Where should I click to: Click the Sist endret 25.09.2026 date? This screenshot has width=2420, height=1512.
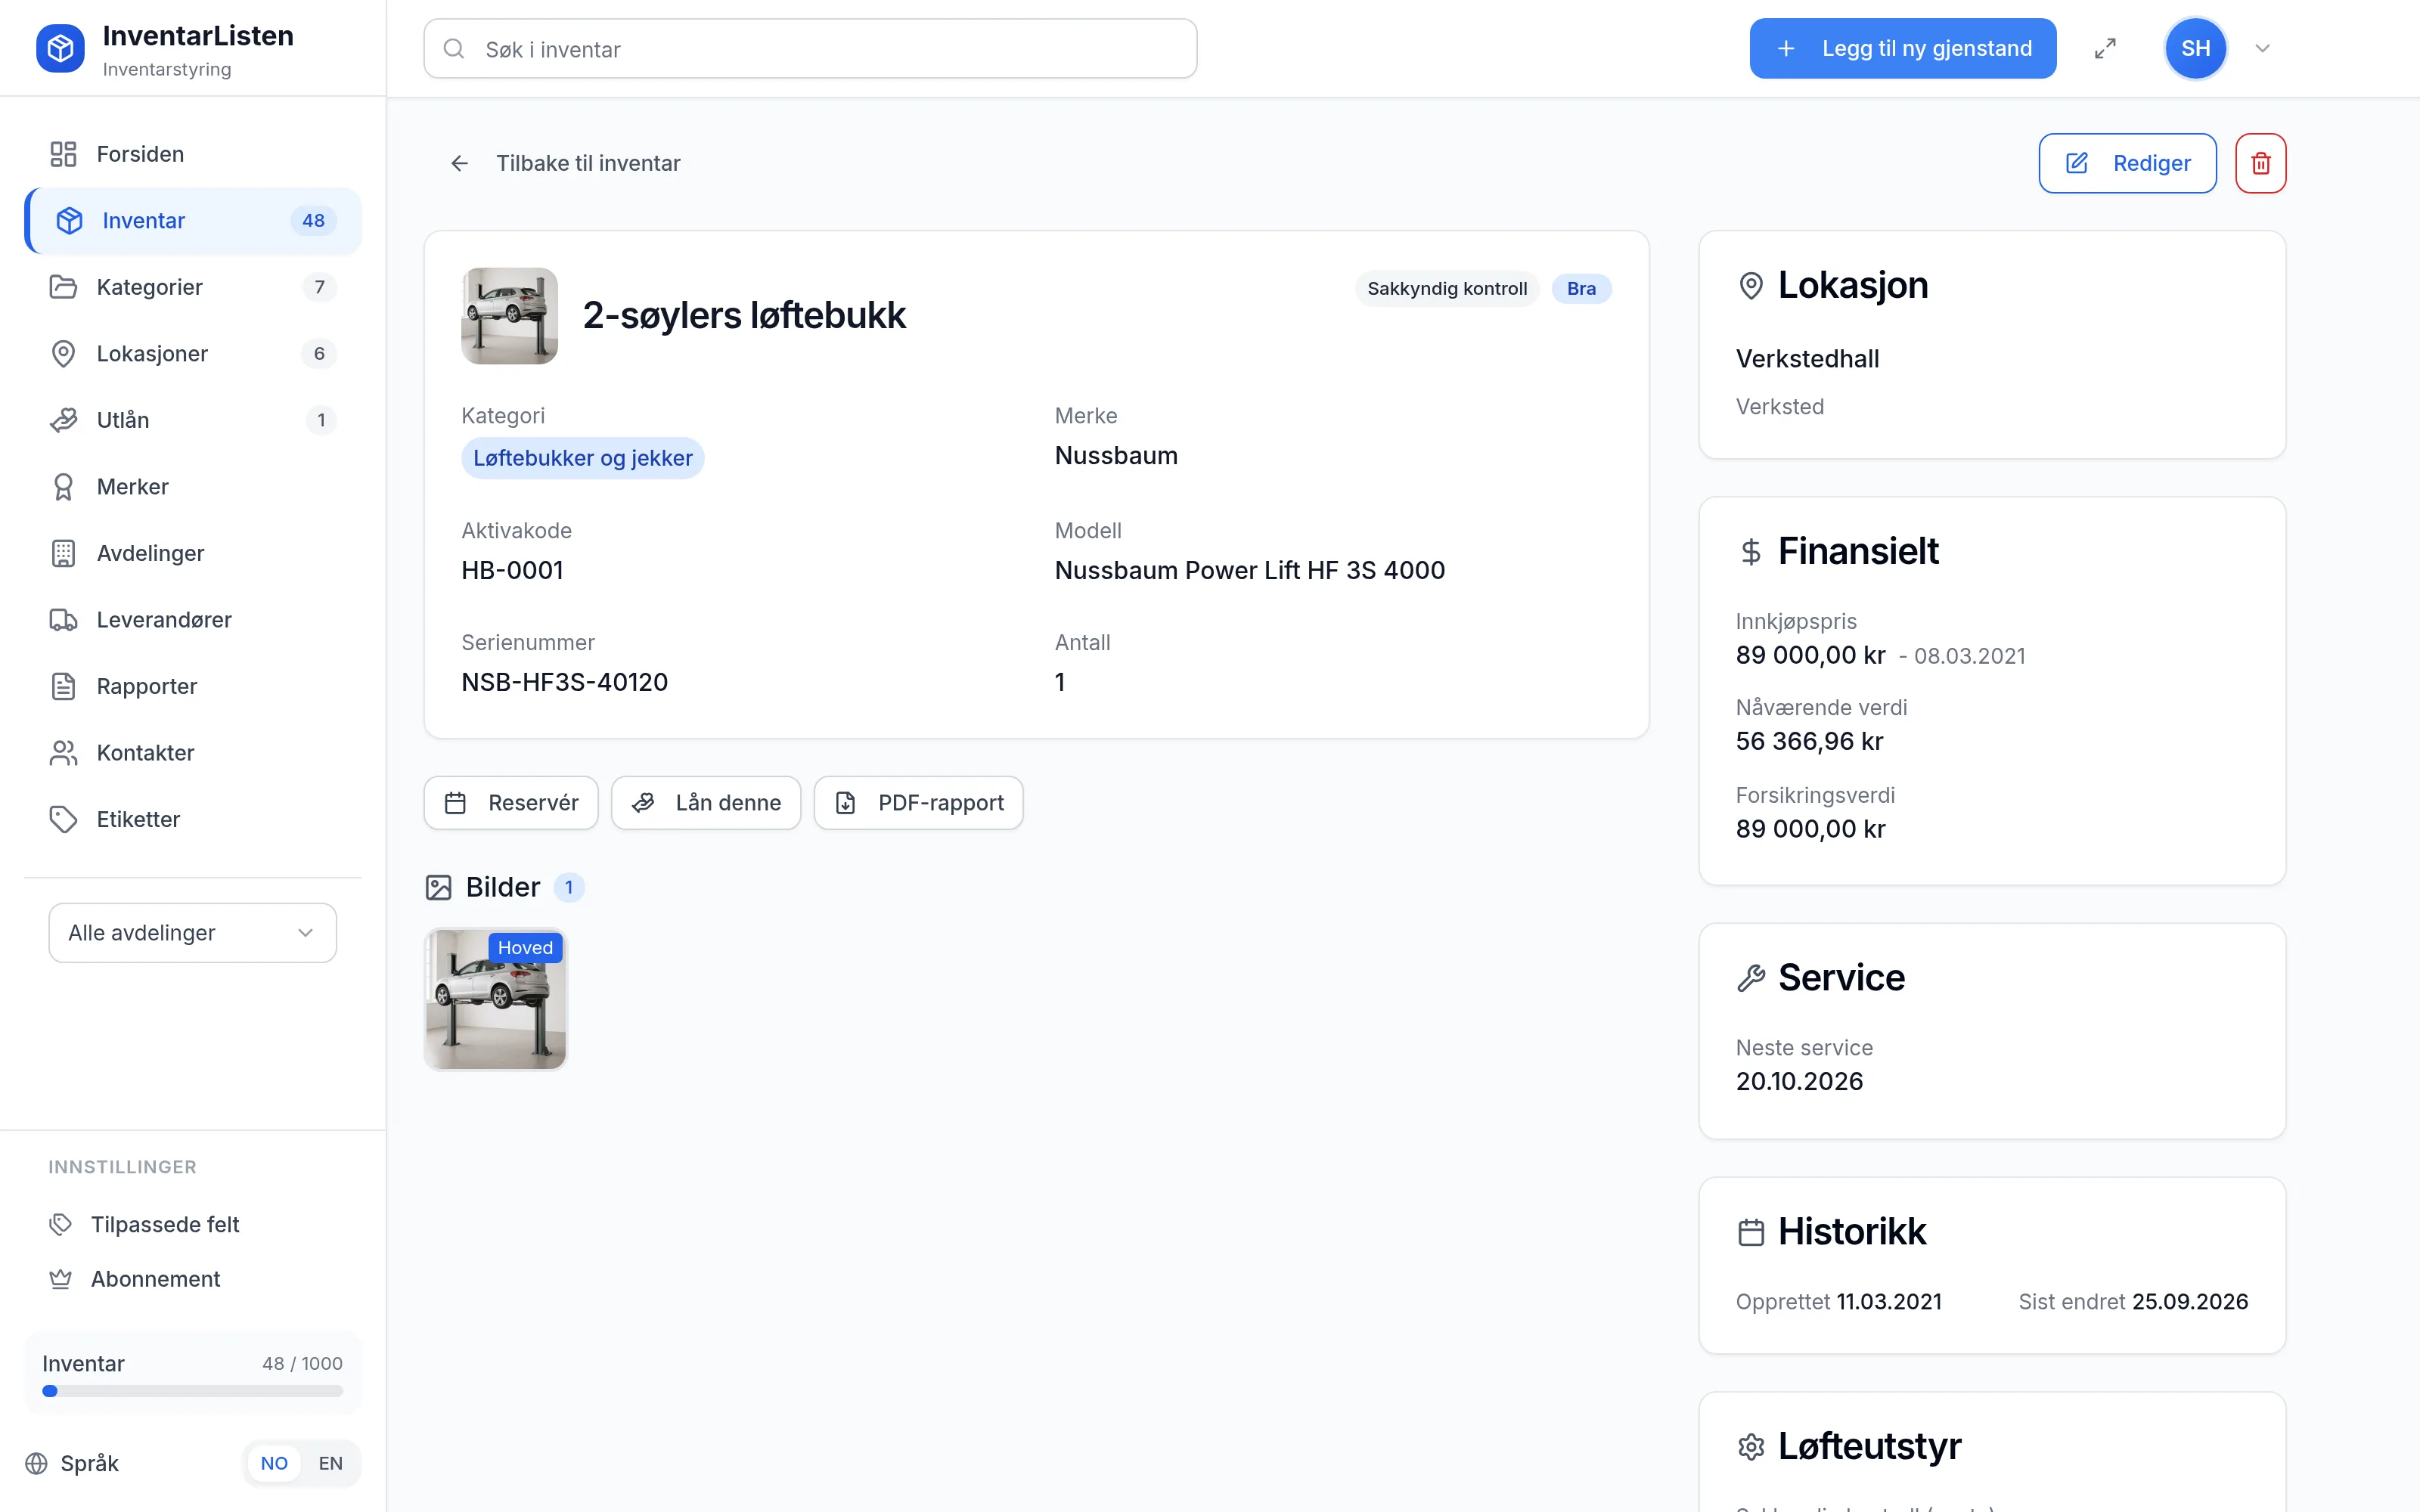click(2190, 1301)
